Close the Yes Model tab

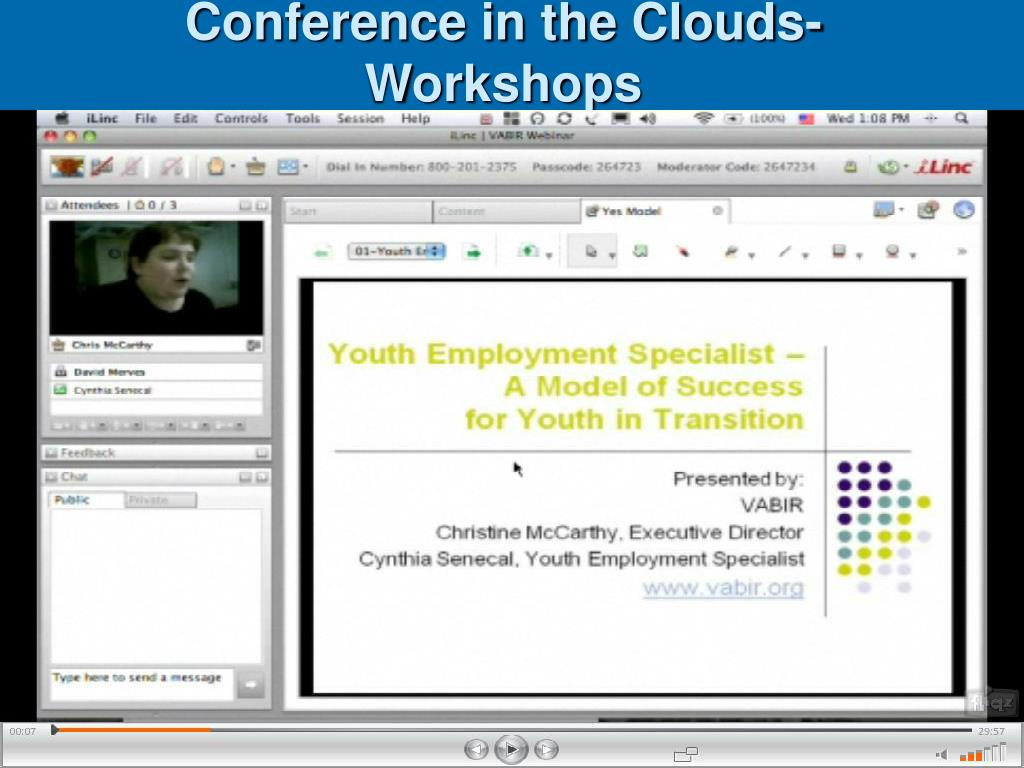[x=717, y=210]
